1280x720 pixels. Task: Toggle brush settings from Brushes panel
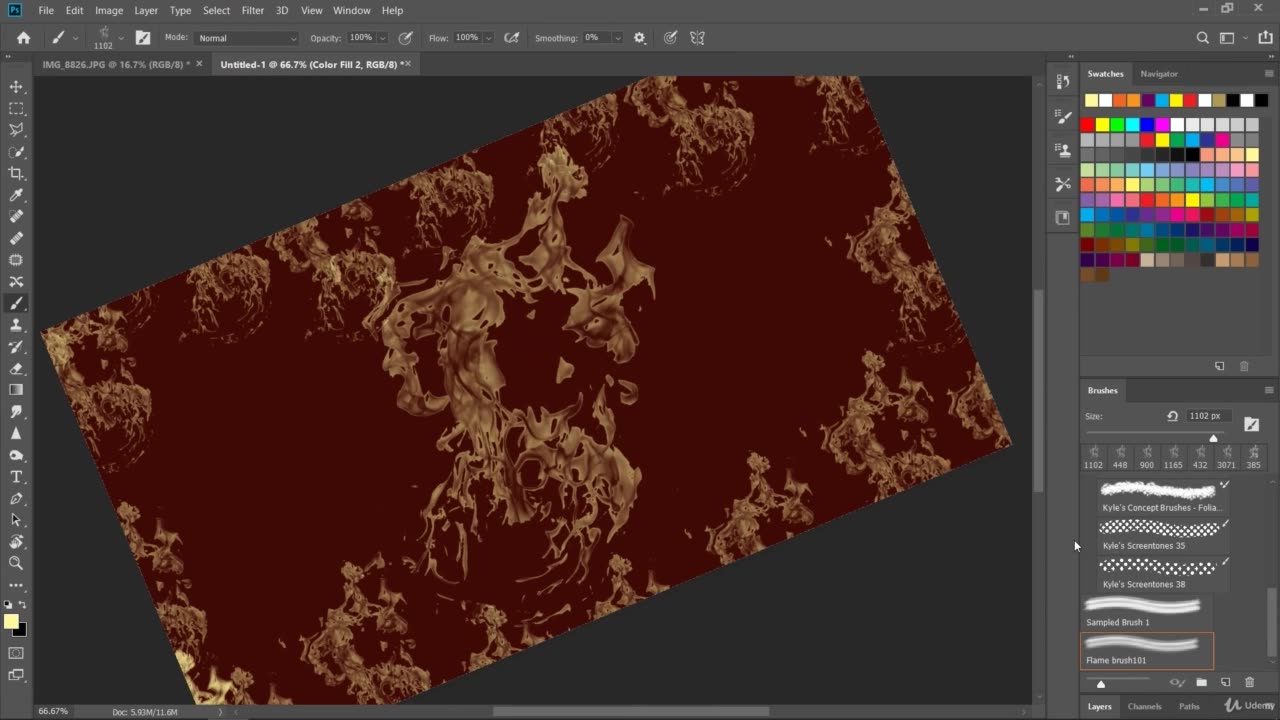tap(1251, 425)
